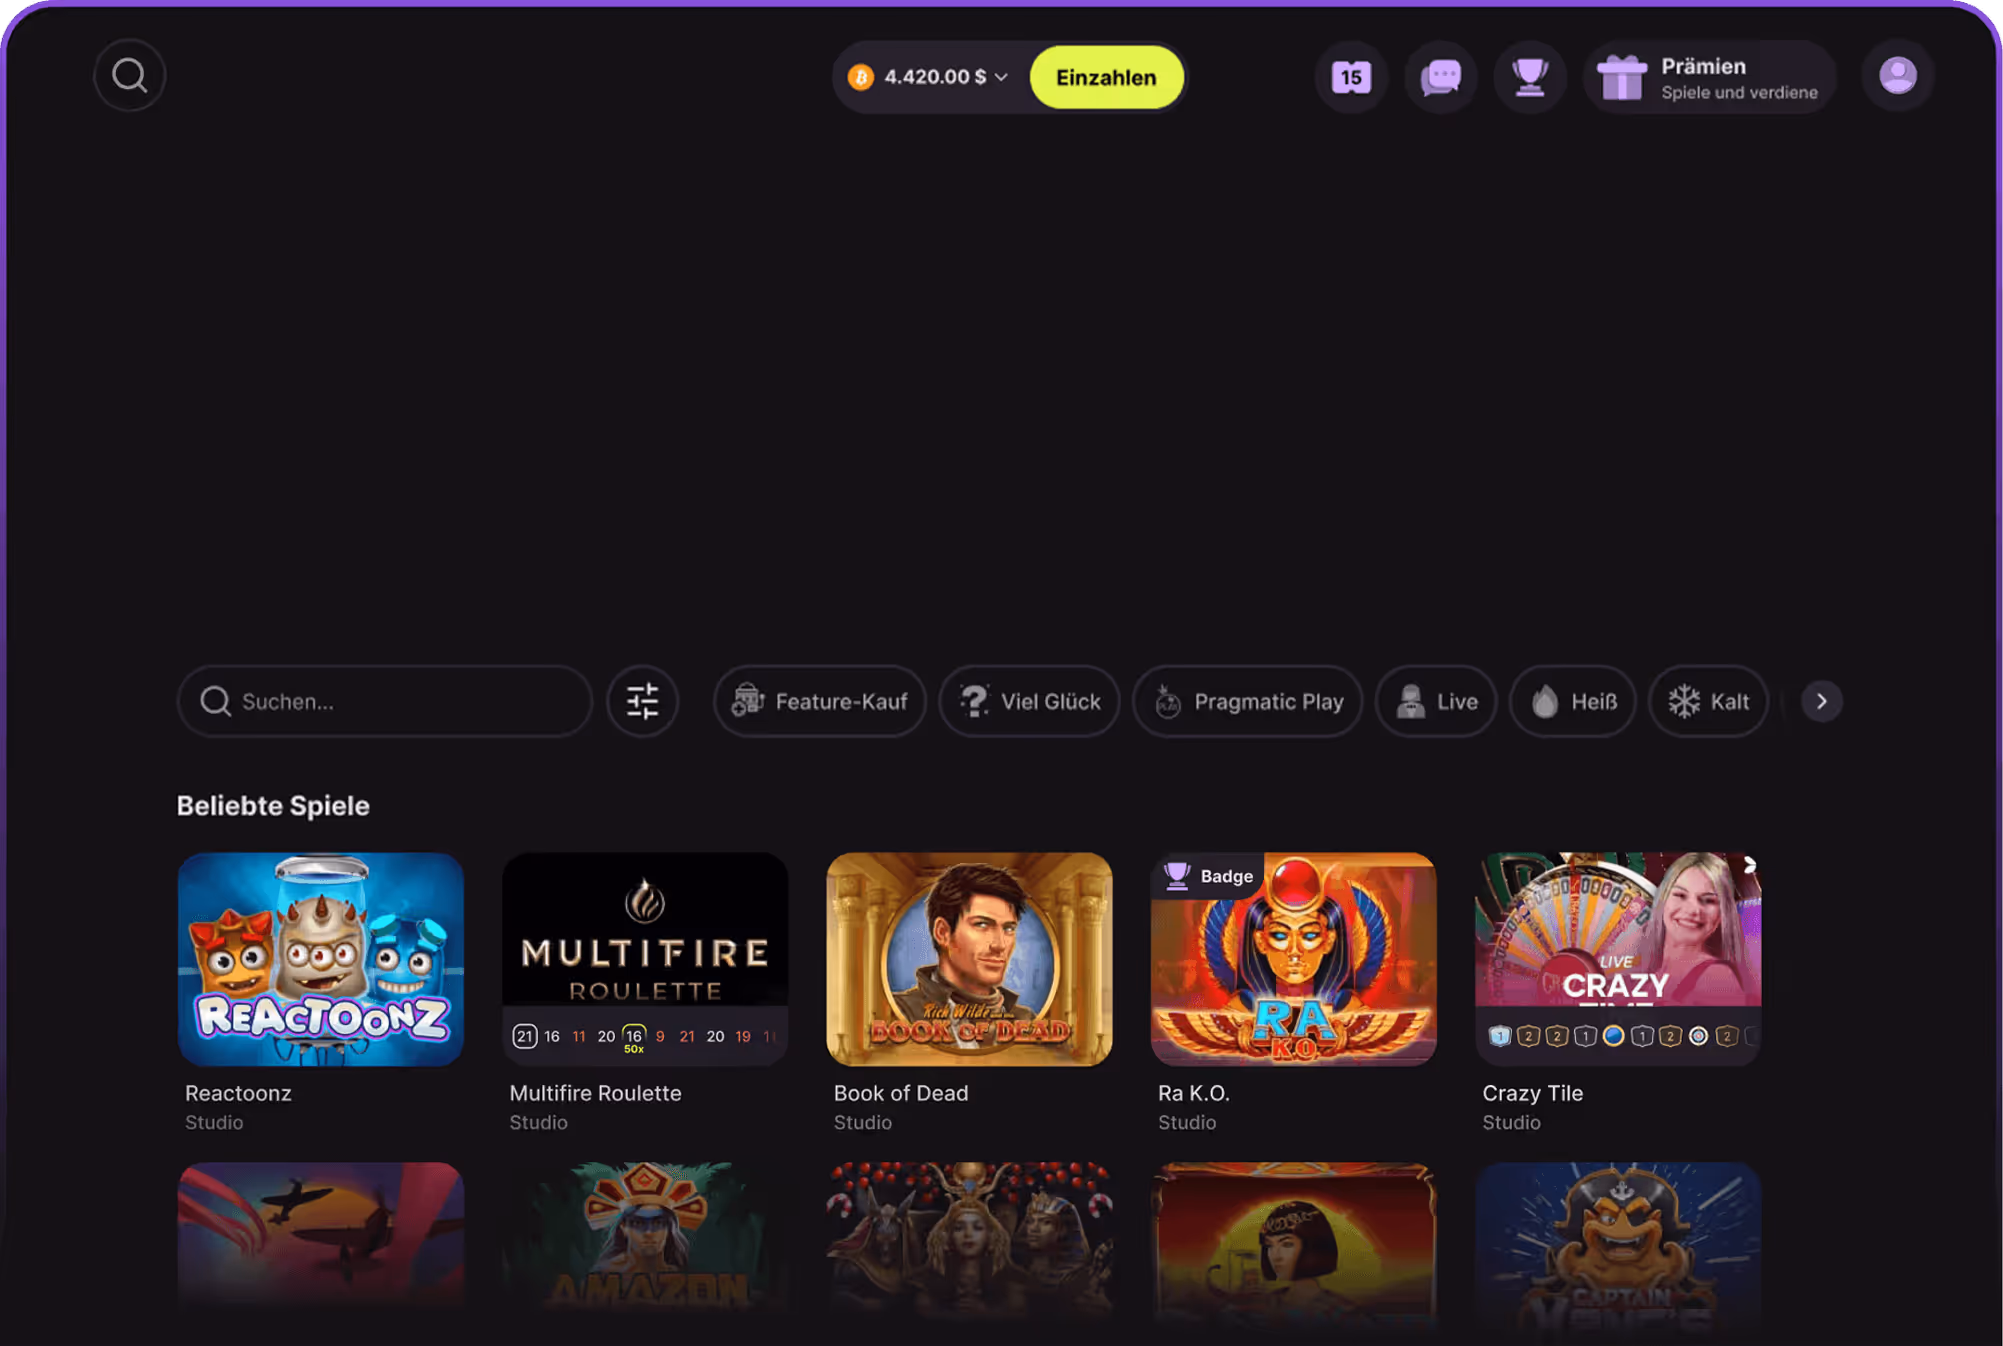This screenshot has width=2003, height=1346.
Task: Click the Einzahlen deposit button
Action: (x=1106, y=77)
